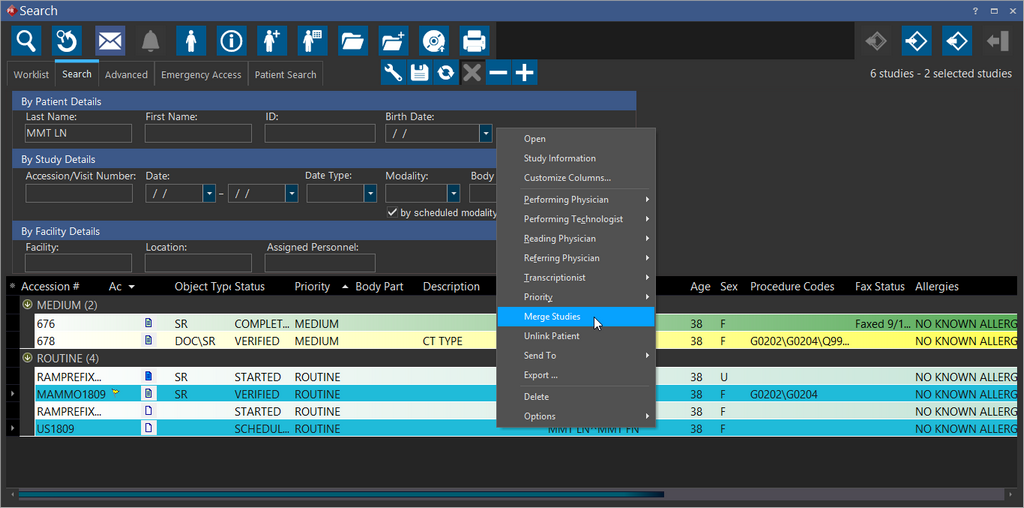Image resolution: width=1024 pixels, height=508 pixels.
Task: Choose Unlink Patient in context menu
Action: 551,336
